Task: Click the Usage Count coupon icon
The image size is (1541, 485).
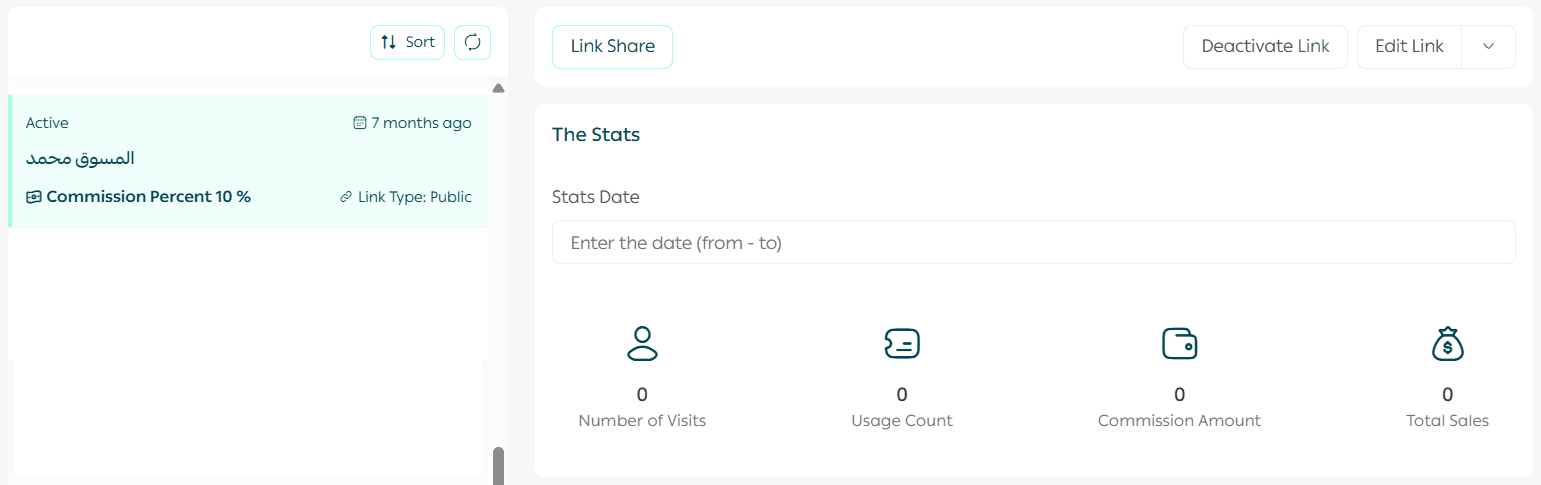Action: tap(902, 343)
